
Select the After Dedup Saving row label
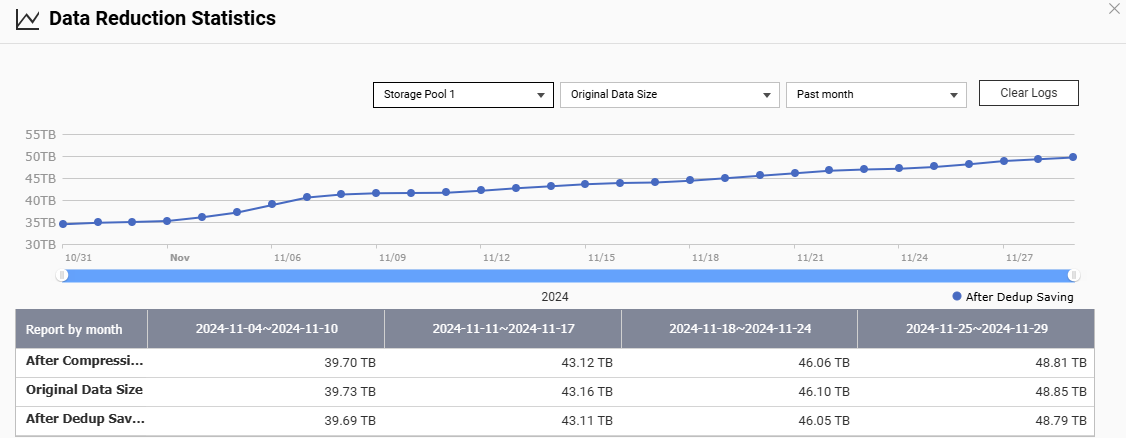(84, 419)
